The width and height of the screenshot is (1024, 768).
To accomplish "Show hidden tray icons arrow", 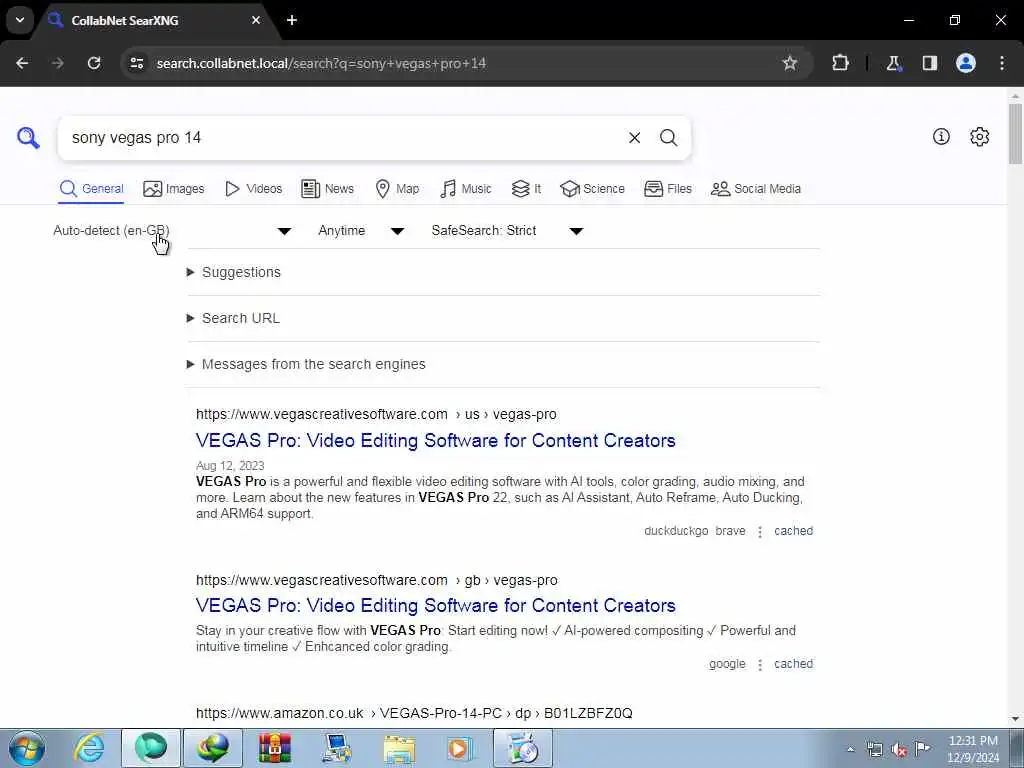I will (x=850, y=749).
